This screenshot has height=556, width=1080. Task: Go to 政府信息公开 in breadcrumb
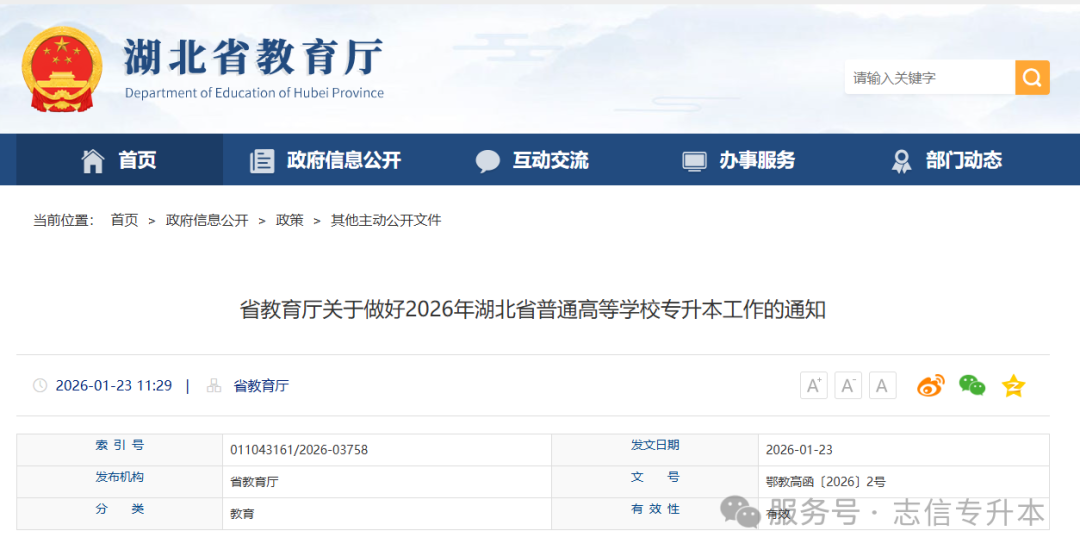click(x=207, y=220)
